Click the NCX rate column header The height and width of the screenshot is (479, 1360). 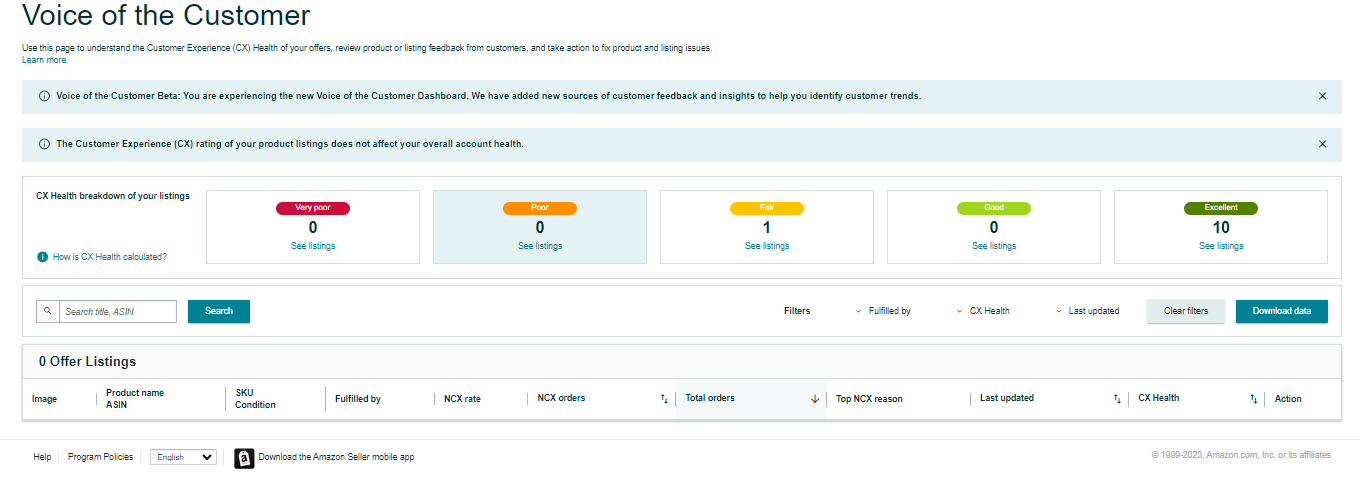click(463, 399)
